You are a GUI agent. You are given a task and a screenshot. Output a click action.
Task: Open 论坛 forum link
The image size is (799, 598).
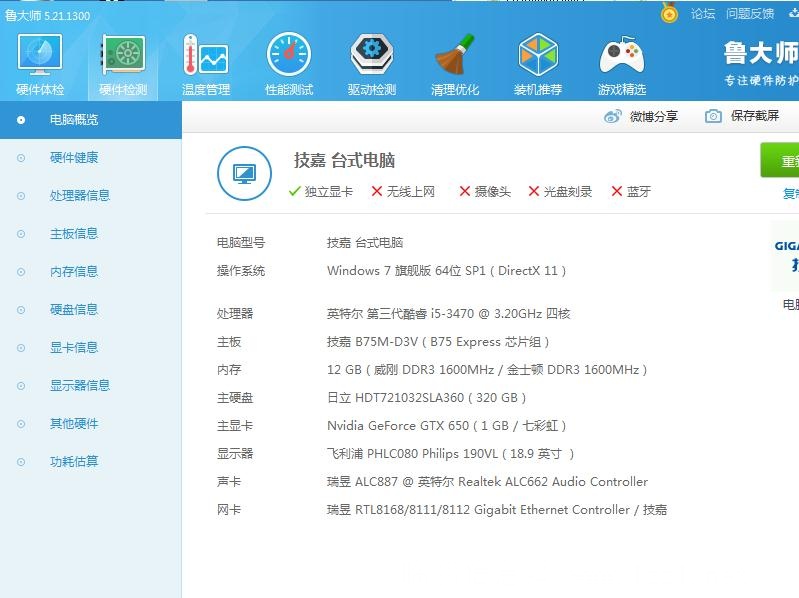(703, 14)
